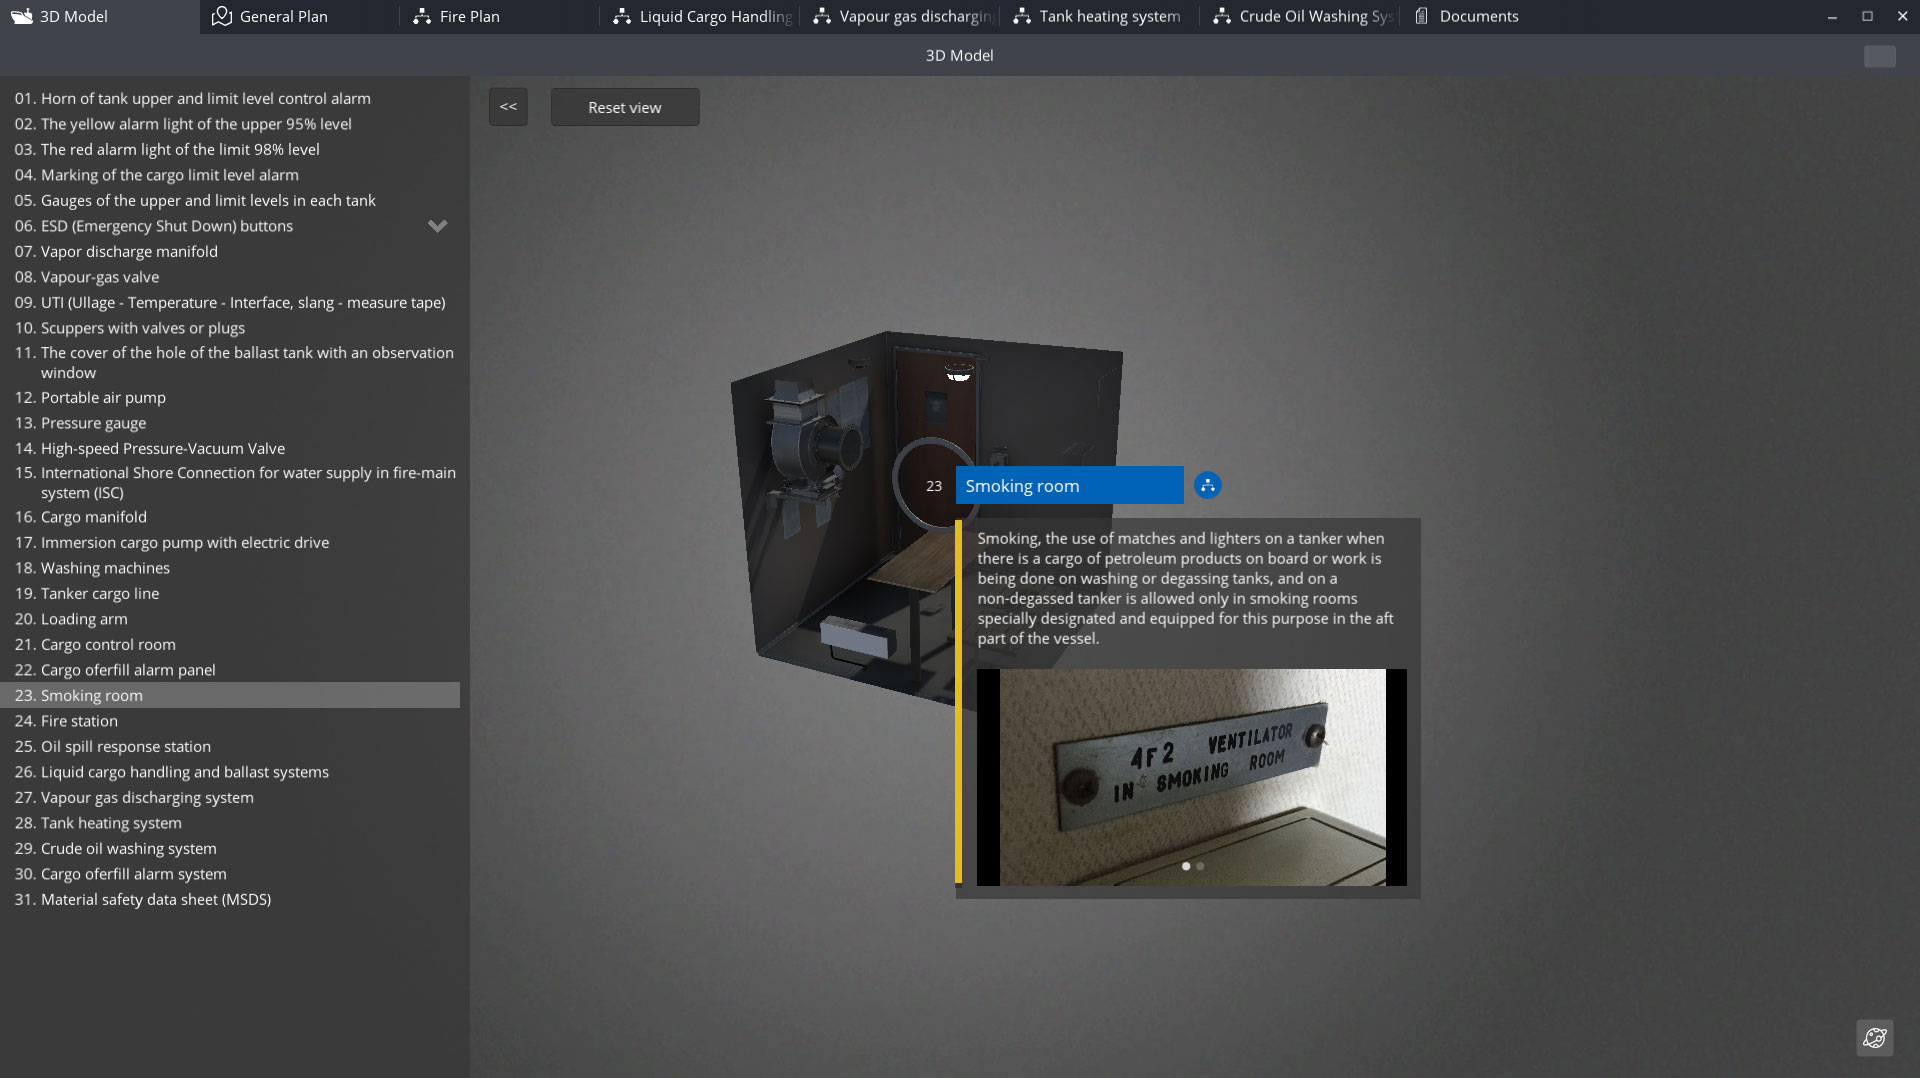Click the Tank heating system tab icon

click(1022, 16)
